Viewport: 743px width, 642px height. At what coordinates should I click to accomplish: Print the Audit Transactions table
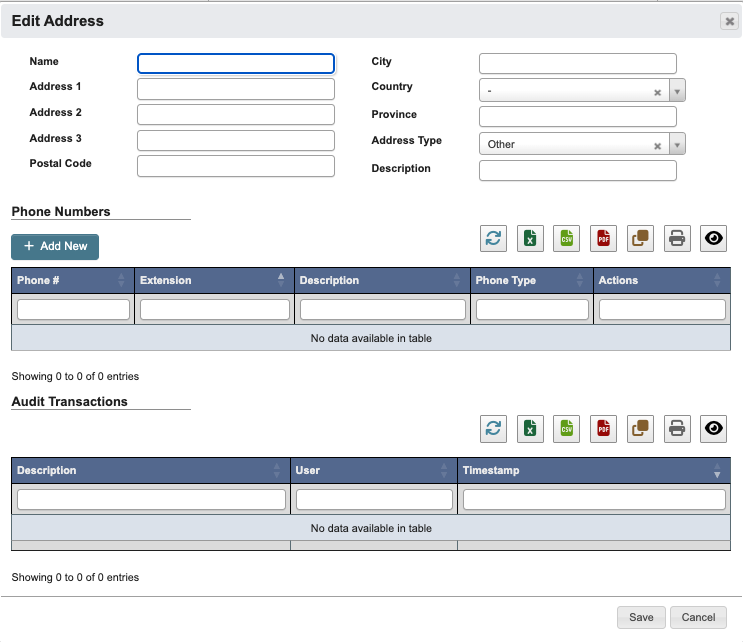[x=677, y=429]
